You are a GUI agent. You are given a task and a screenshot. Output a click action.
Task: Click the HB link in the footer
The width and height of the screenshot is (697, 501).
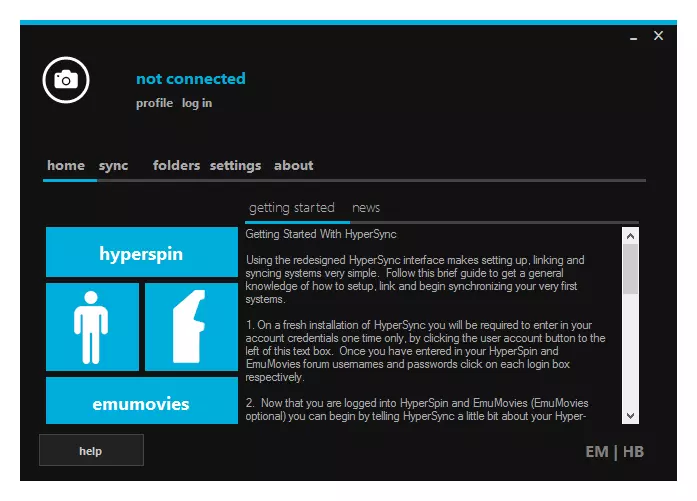(x=633, y=451)
